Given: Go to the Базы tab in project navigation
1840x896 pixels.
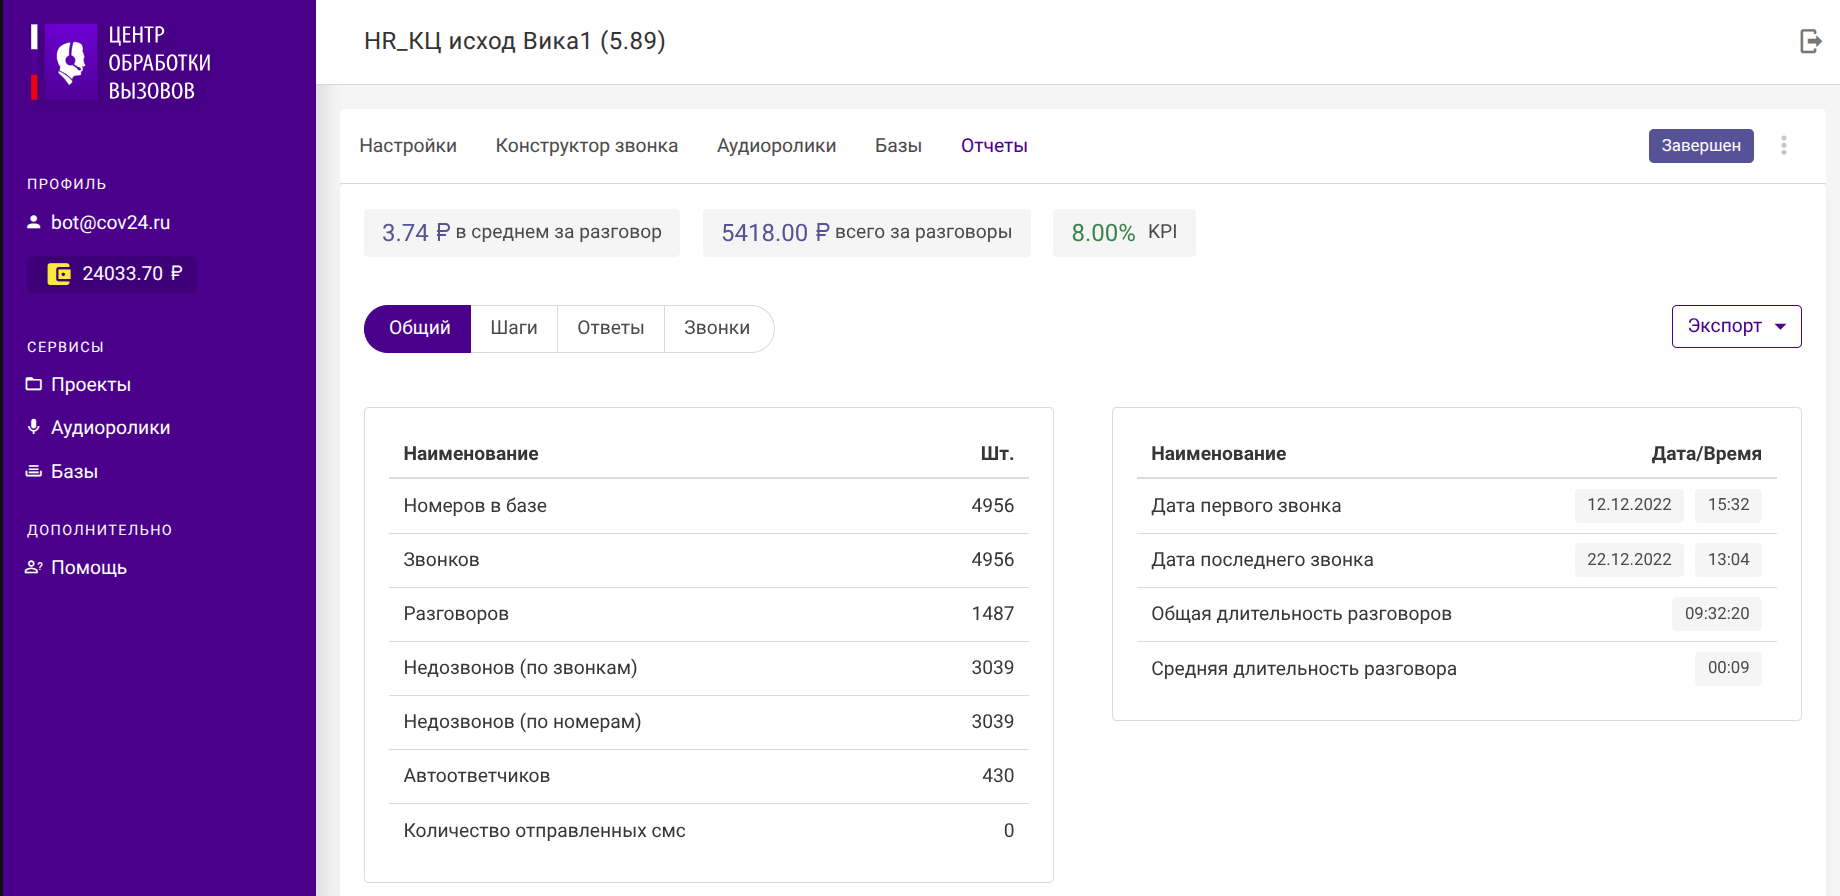Looking at the screenshot, I should click(898, 146).
